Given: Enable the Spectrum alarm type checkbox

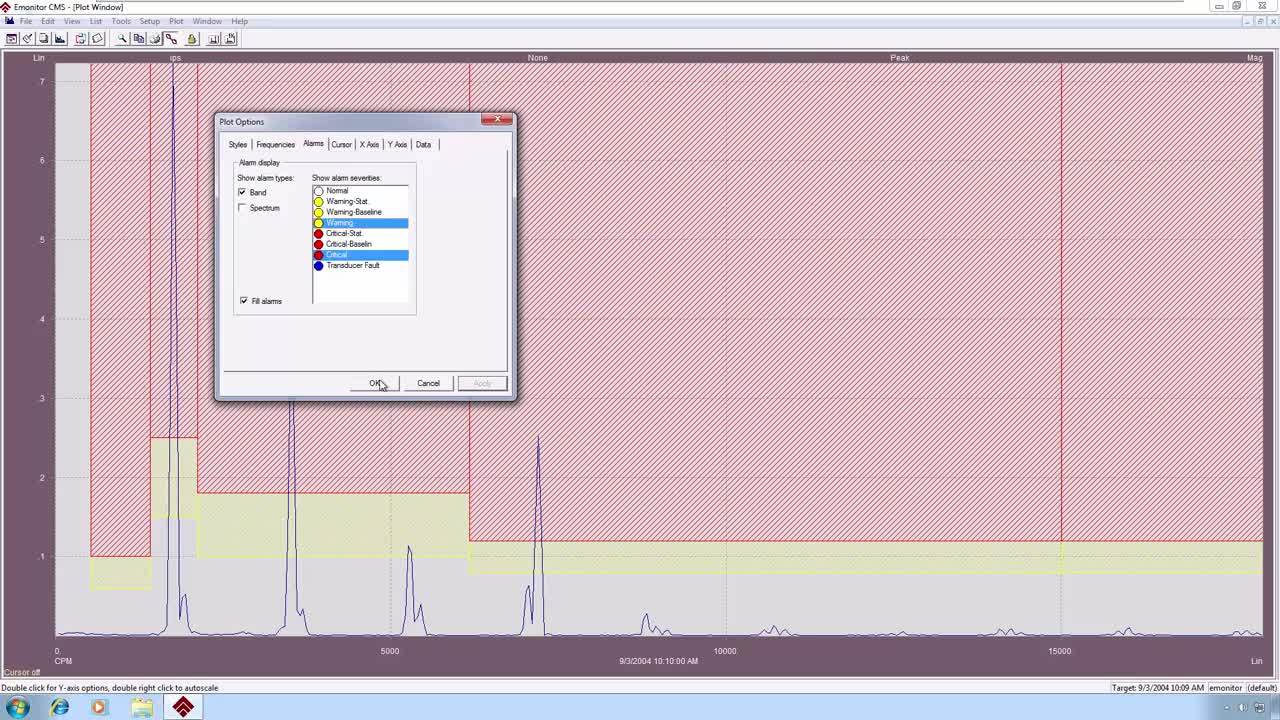Looking at the screenshot, I should point(242,208).
